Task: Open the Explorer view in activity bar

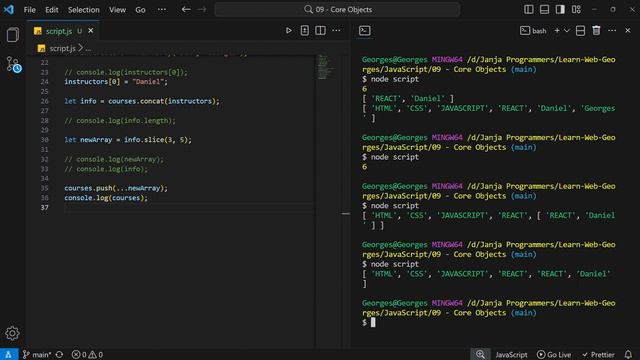Action: point(13,35)
